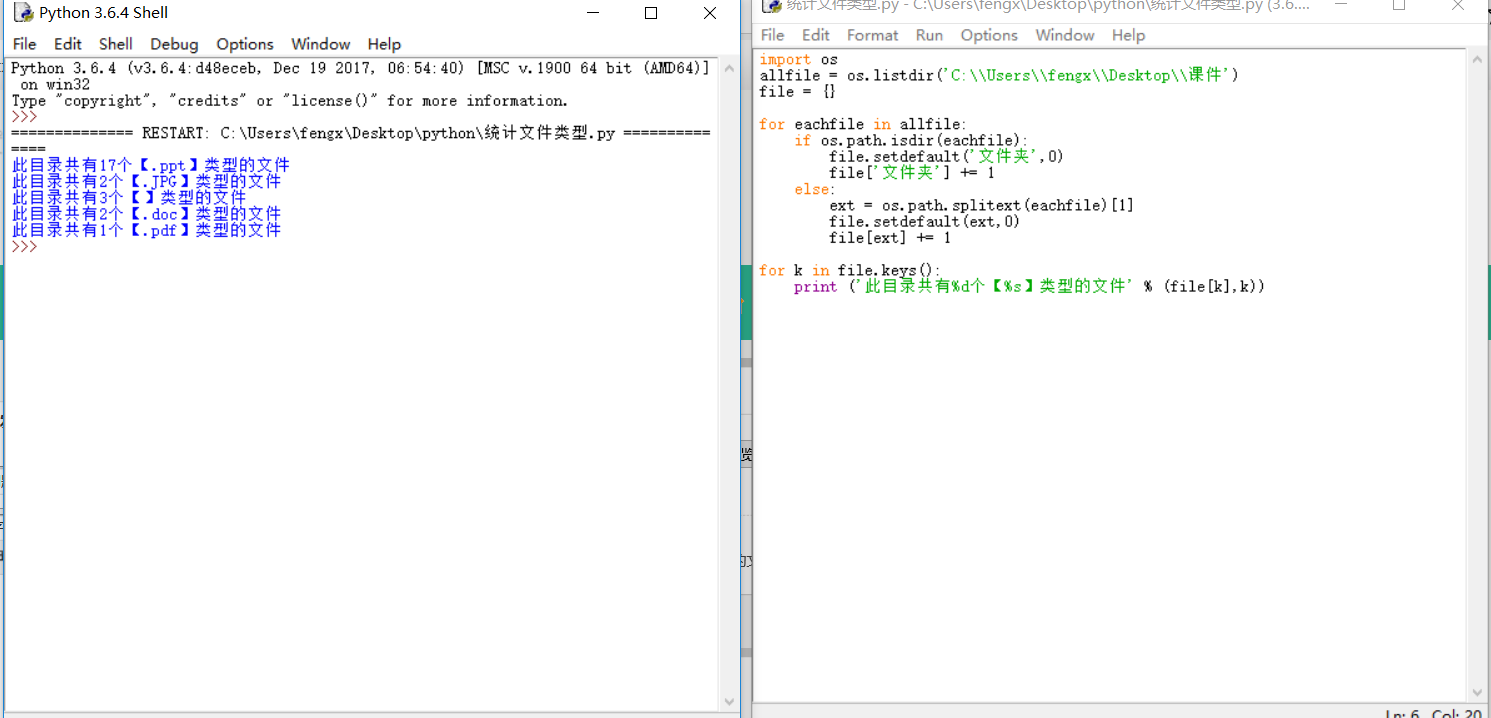
Task: Click the Shell scrollbar's up arrow
Action: [x=729, y=68]
